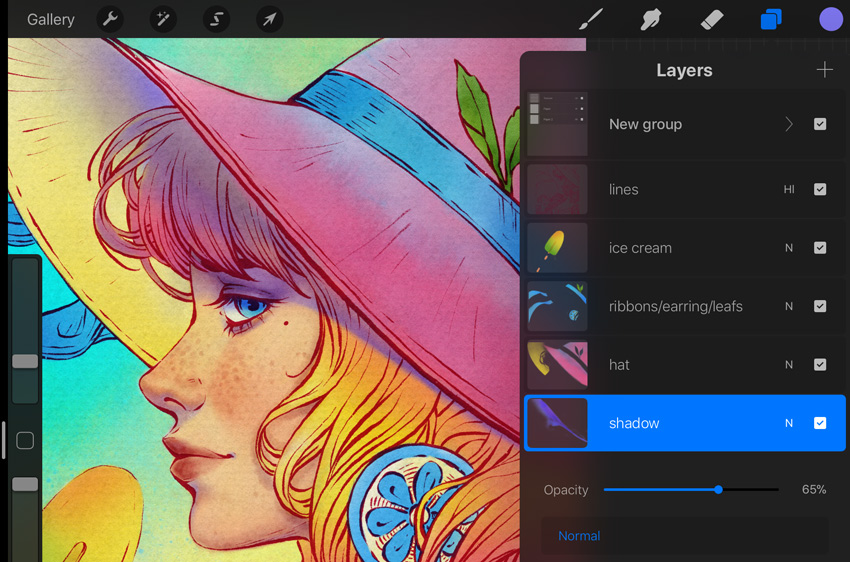Select the Transform arrow tool

click(269, 20)
